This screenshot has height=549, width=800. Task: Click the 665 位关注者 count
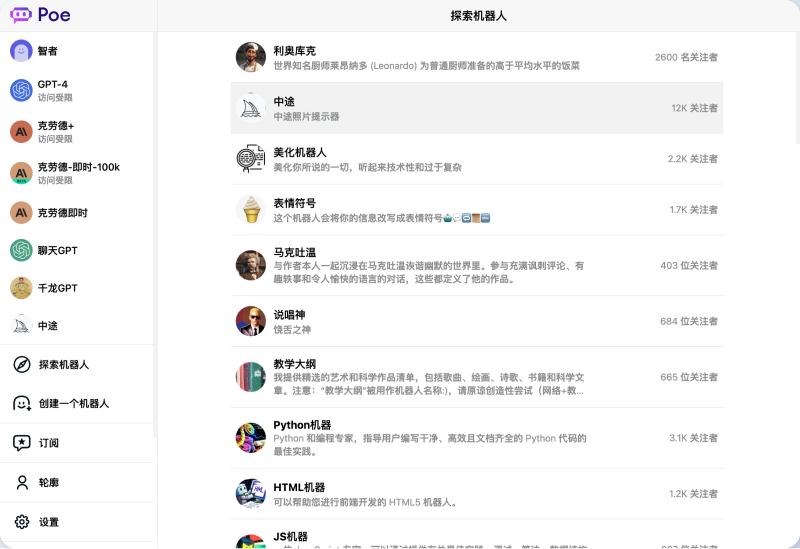coord(689,377)
